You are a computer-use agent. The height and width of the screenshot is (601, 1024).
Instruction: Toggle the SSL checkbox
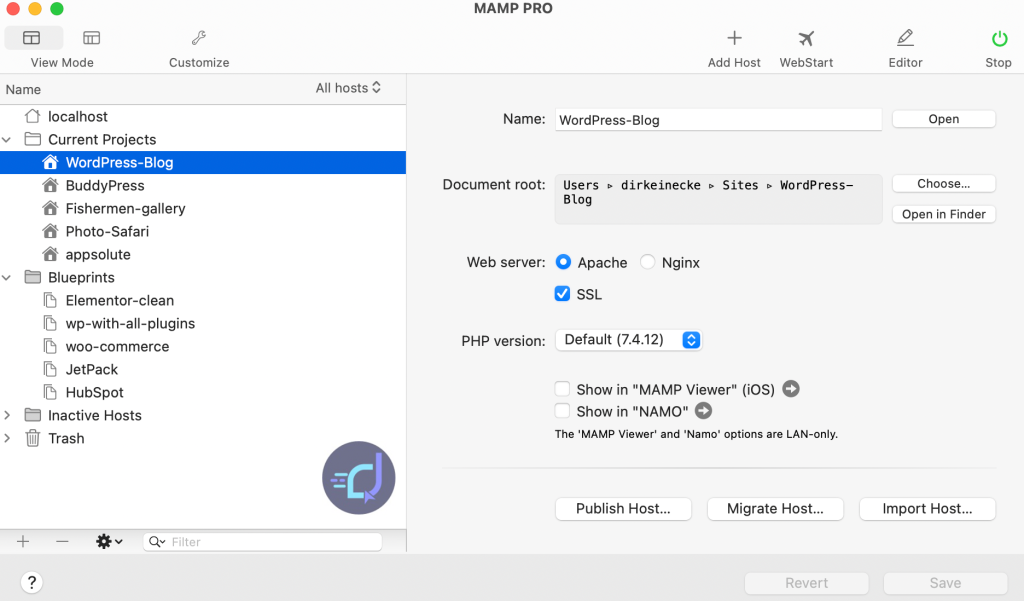pyautogui.click(x=562, y=294)
